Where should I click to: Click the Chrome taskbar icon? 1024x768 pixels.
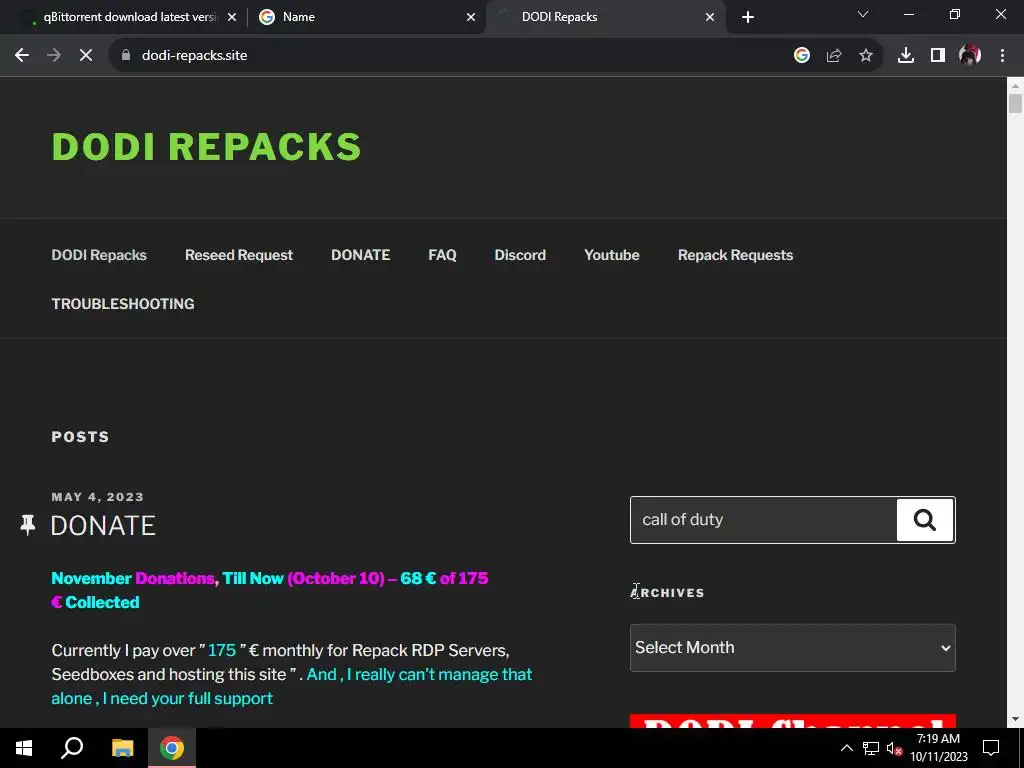[172, 748]
